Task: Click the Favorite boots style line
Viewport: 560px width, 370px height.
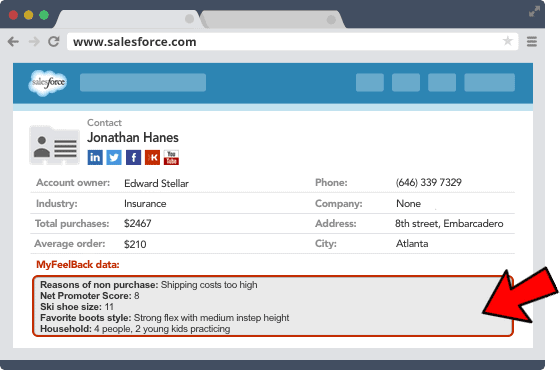Action: [x=165, y=318]
